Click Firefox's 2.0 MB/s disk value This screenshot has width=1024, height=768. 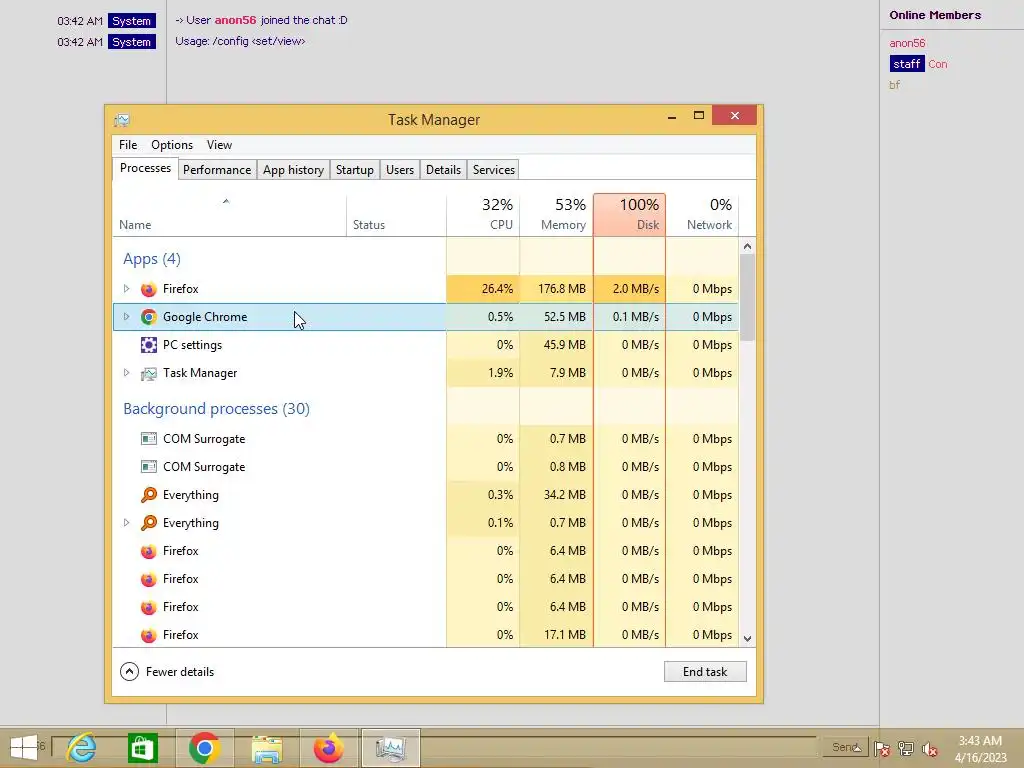(635, 289)
